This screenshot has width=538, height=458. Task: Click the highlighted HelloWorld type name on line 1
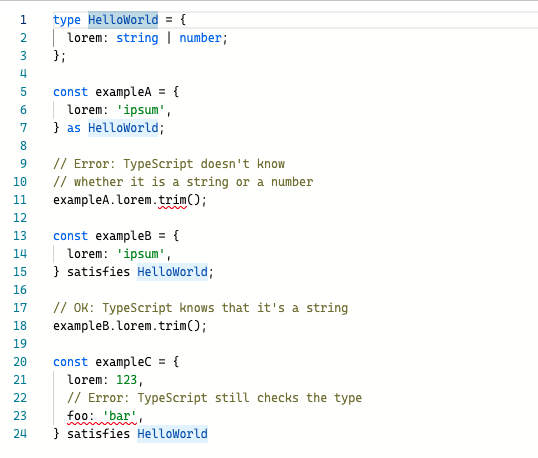click(x=123, y=20)
